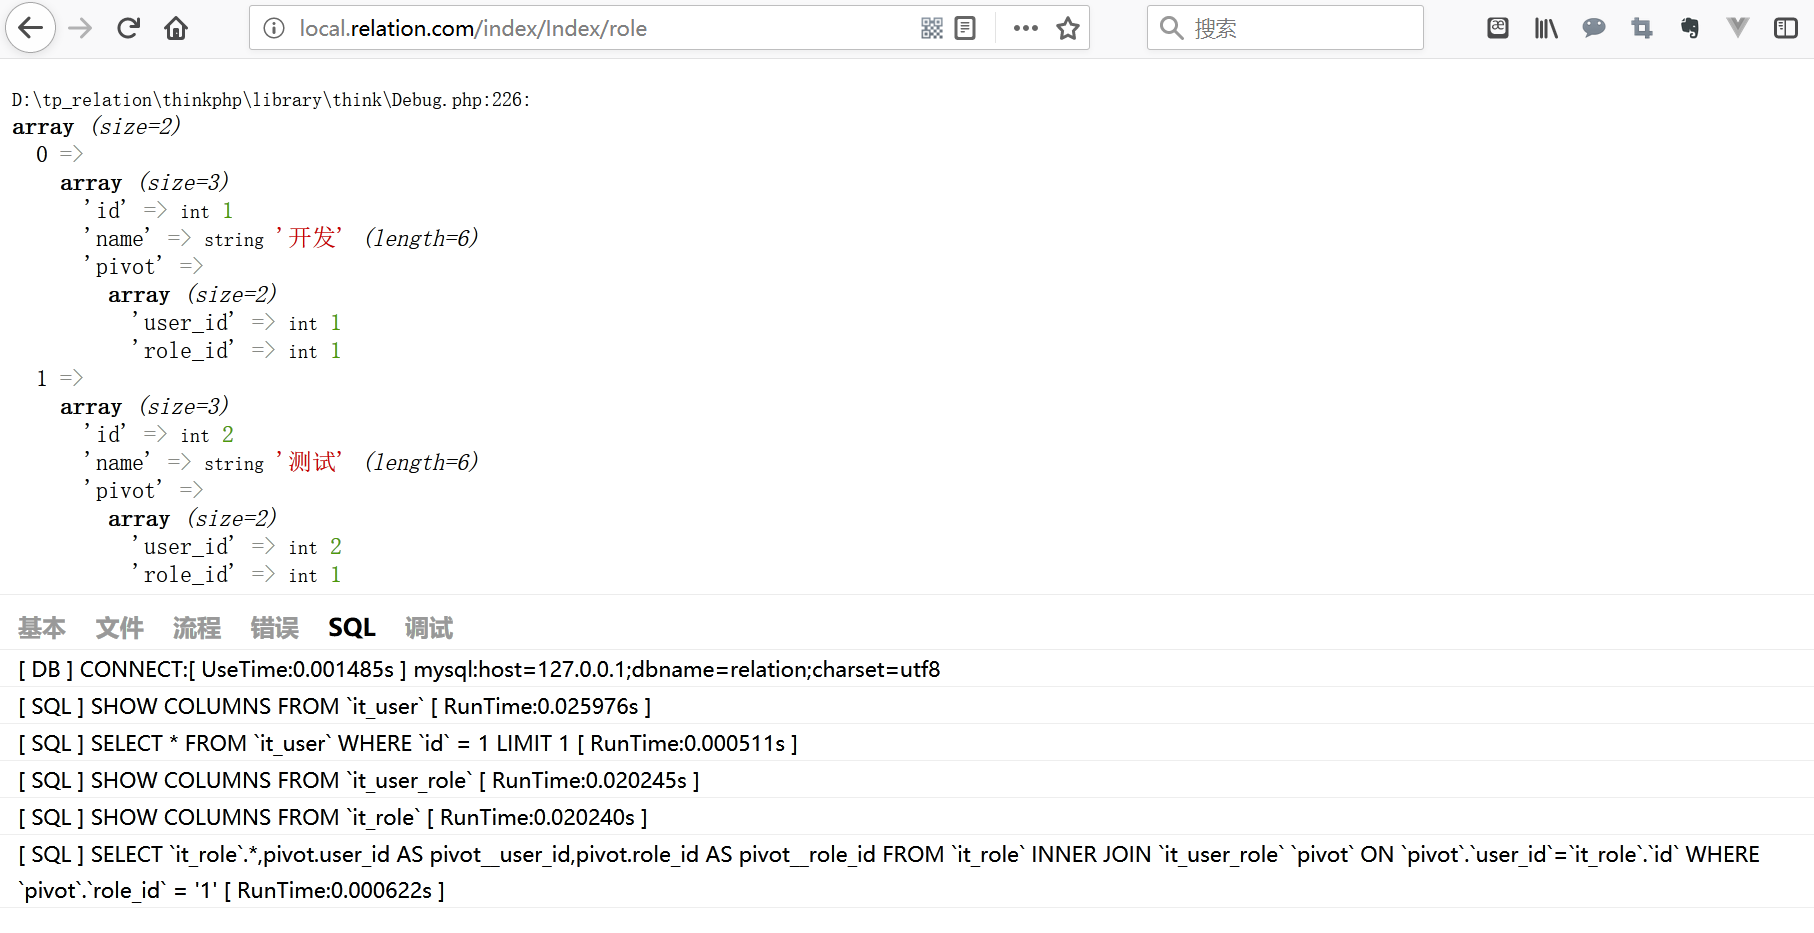
Task: Click the chat bubble extension icon
Action: (x=1593, y=28)
